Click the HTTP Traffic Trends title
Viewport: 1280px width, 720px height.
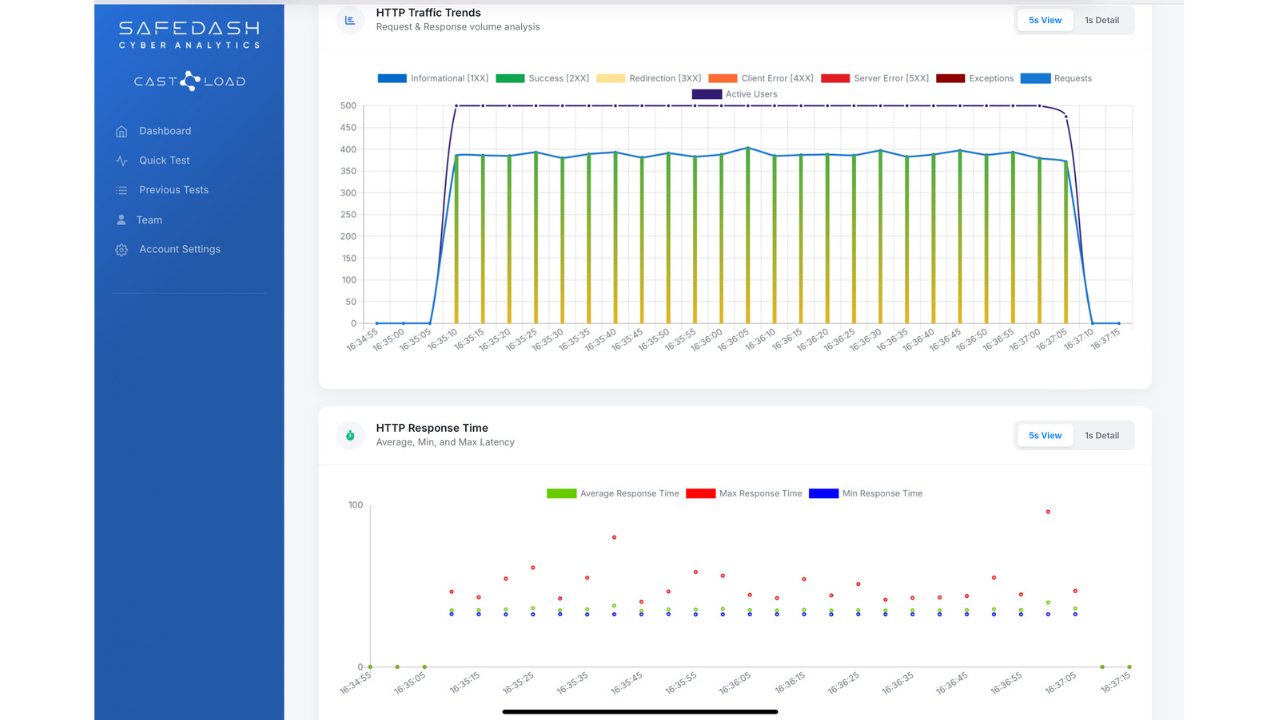pyautogui.click(x=428, y=13)
